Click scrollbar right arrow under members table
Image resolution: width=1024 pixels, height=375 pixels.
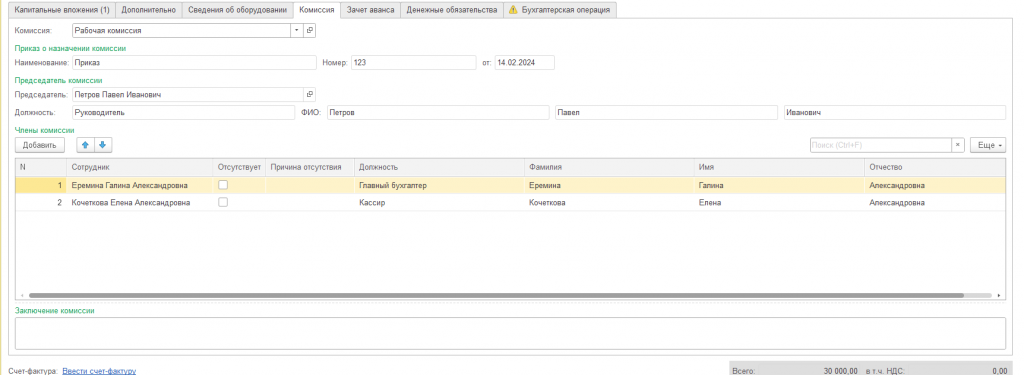pos(1000,295)
